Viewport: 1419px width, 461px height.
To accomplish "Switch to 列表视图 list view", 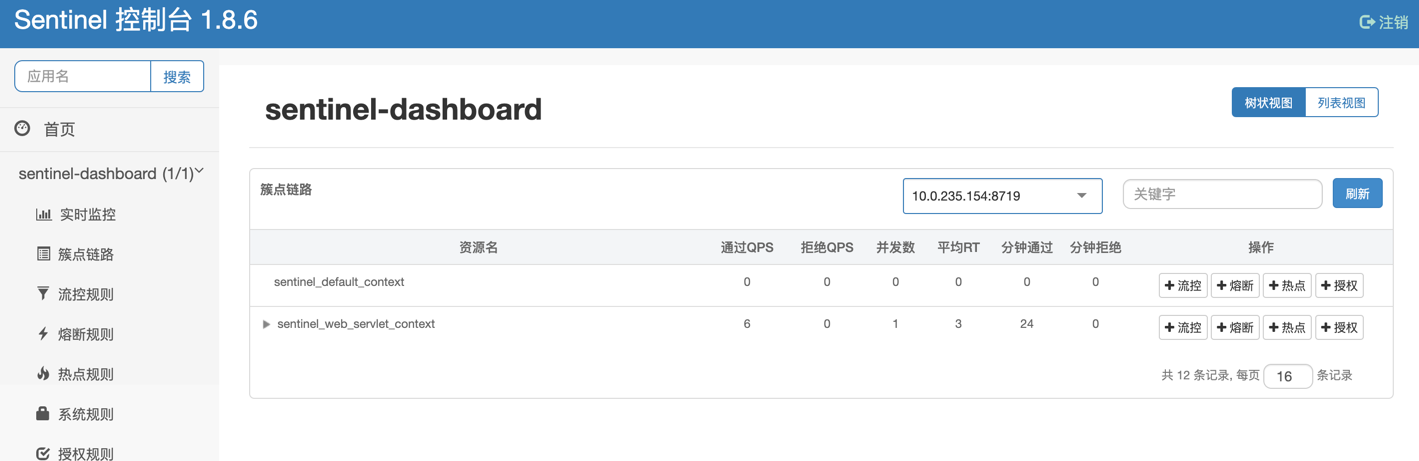I will (x=1341, y=102).
